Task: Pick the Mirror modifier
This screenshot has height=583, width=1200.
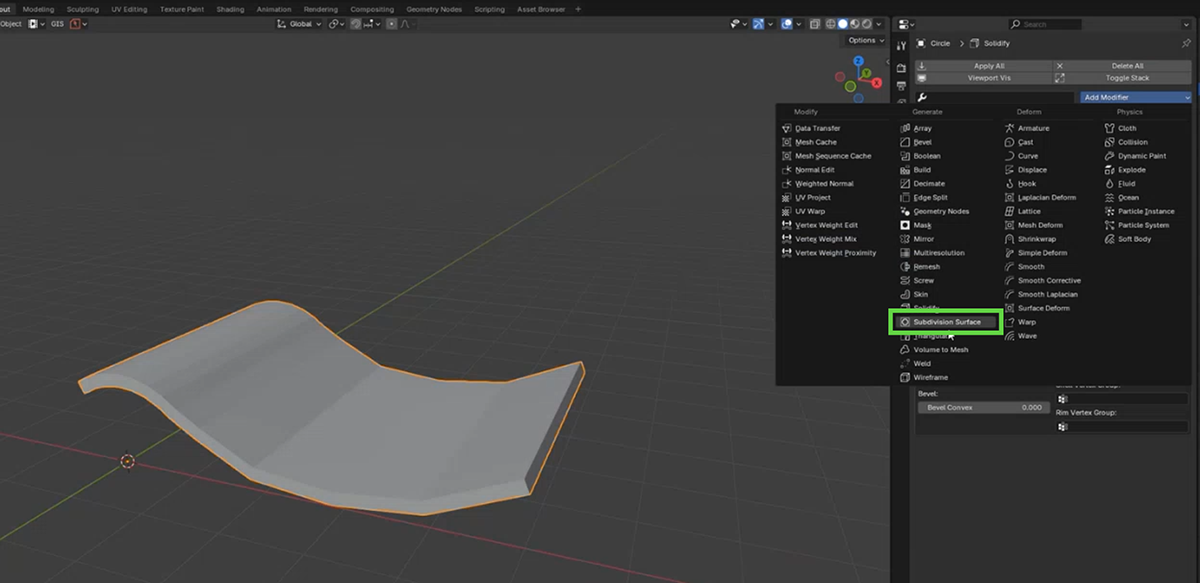Action: point(917,239)
